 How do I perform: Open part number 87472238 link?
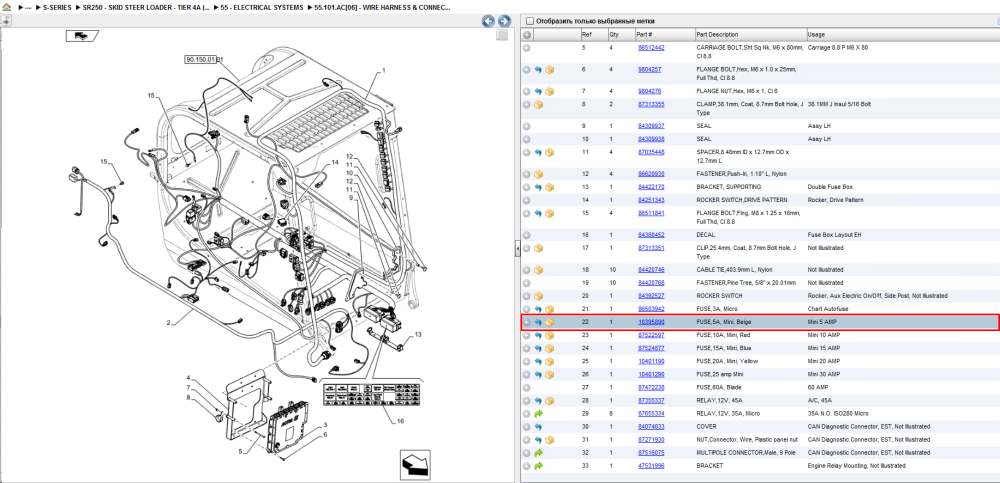651,387
